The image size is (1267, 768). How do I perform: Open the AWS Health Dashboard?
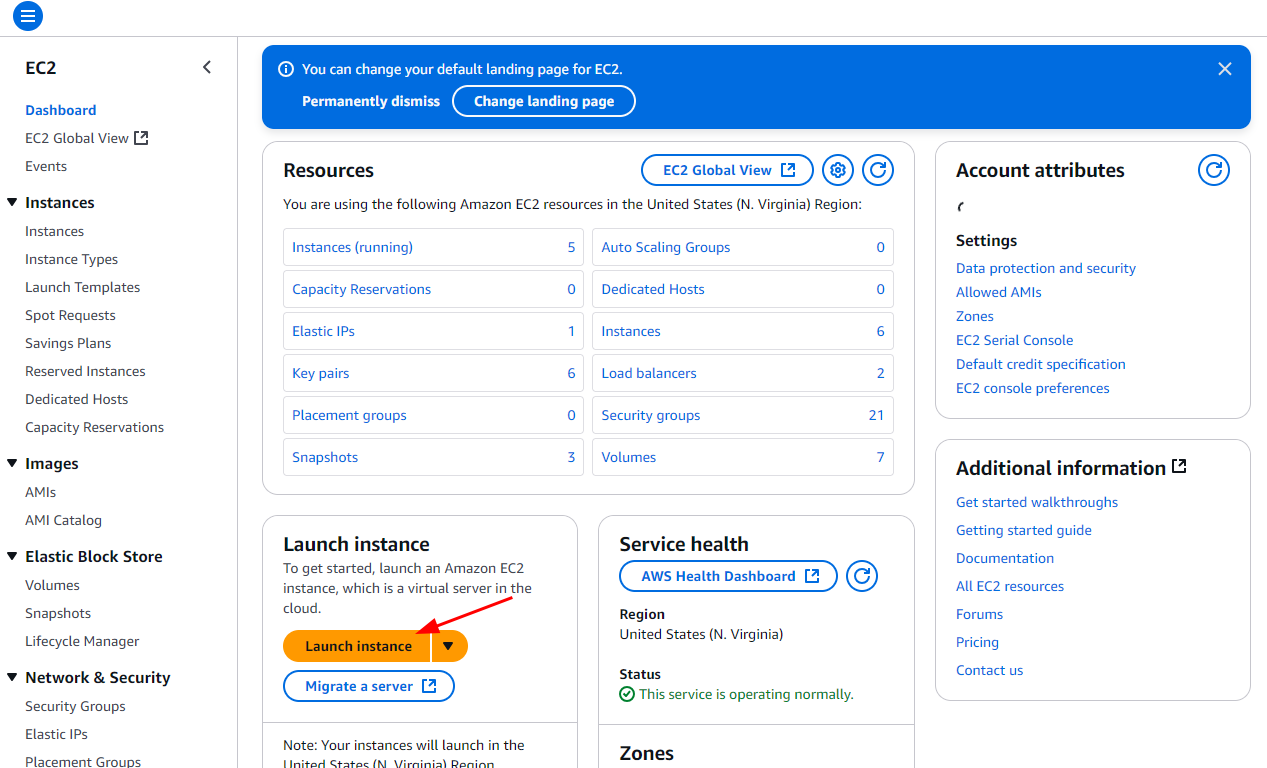point(727,576)
